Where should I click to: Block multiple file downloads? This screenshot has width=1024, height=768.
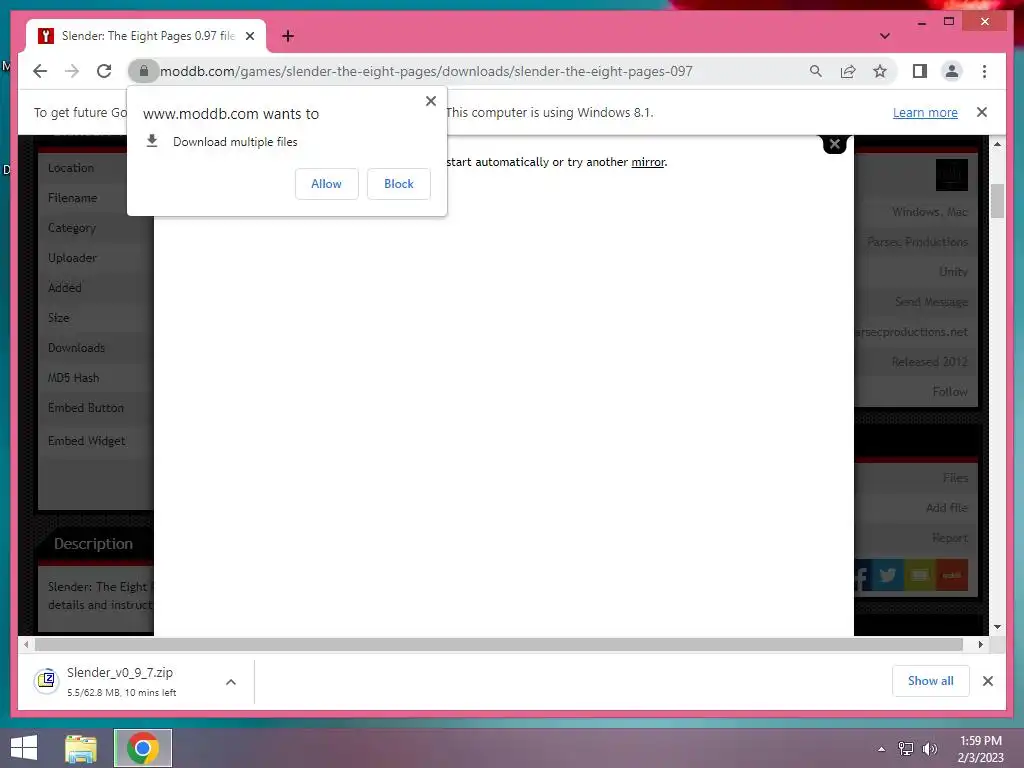398,184
